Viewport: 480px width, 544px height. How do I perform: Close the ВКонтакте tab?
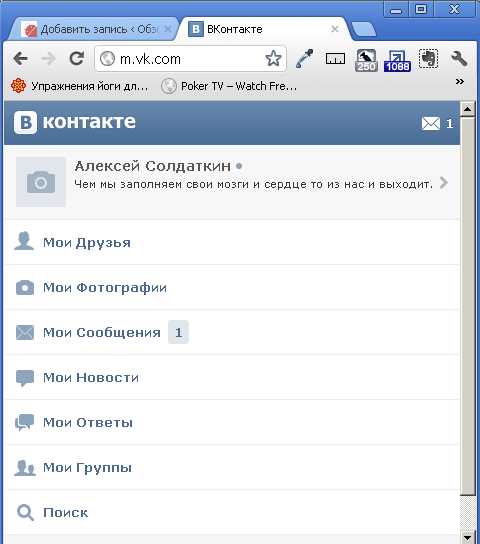(335, 29)
